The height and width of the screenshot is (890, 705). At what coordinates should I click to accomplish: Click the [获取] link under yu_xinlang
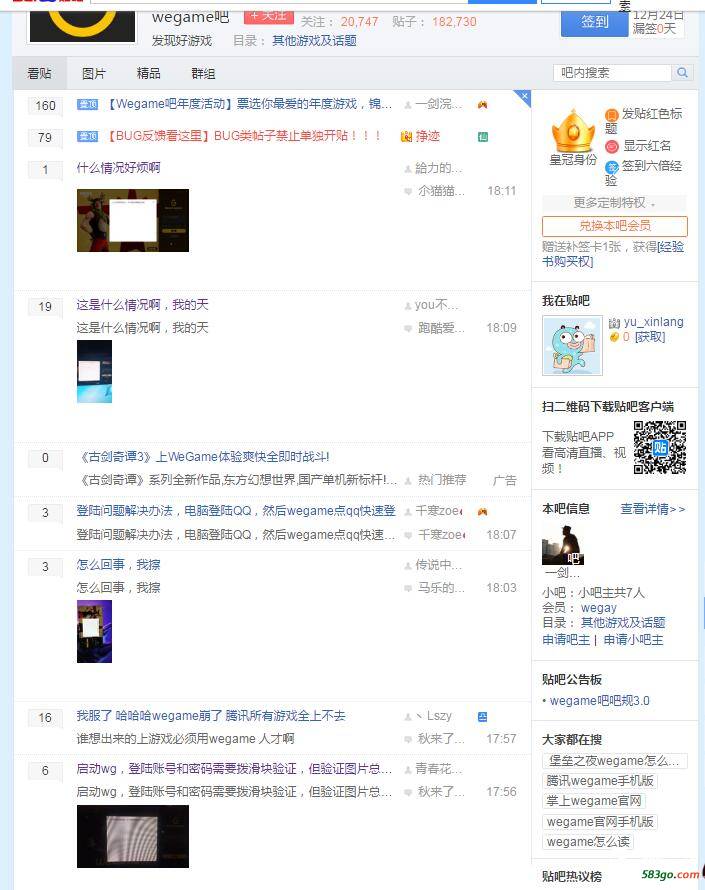650,337
